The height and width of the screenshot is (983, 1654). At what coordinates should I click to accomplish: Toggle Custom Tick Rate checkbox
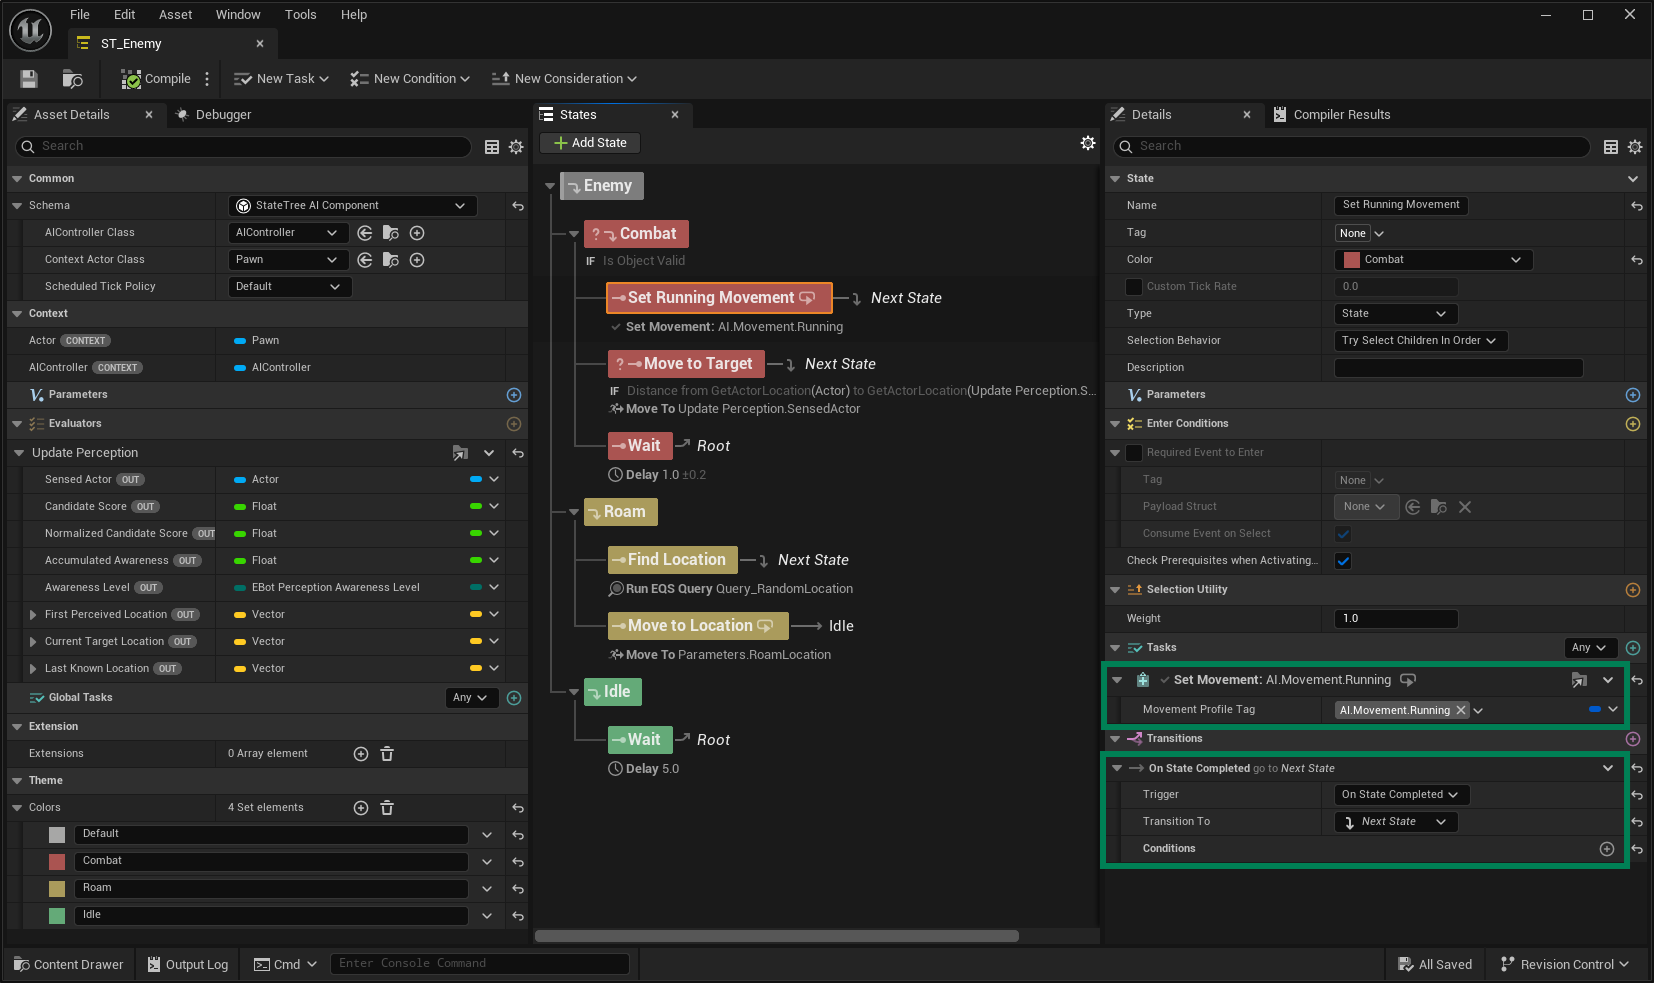click(1134, 287)
